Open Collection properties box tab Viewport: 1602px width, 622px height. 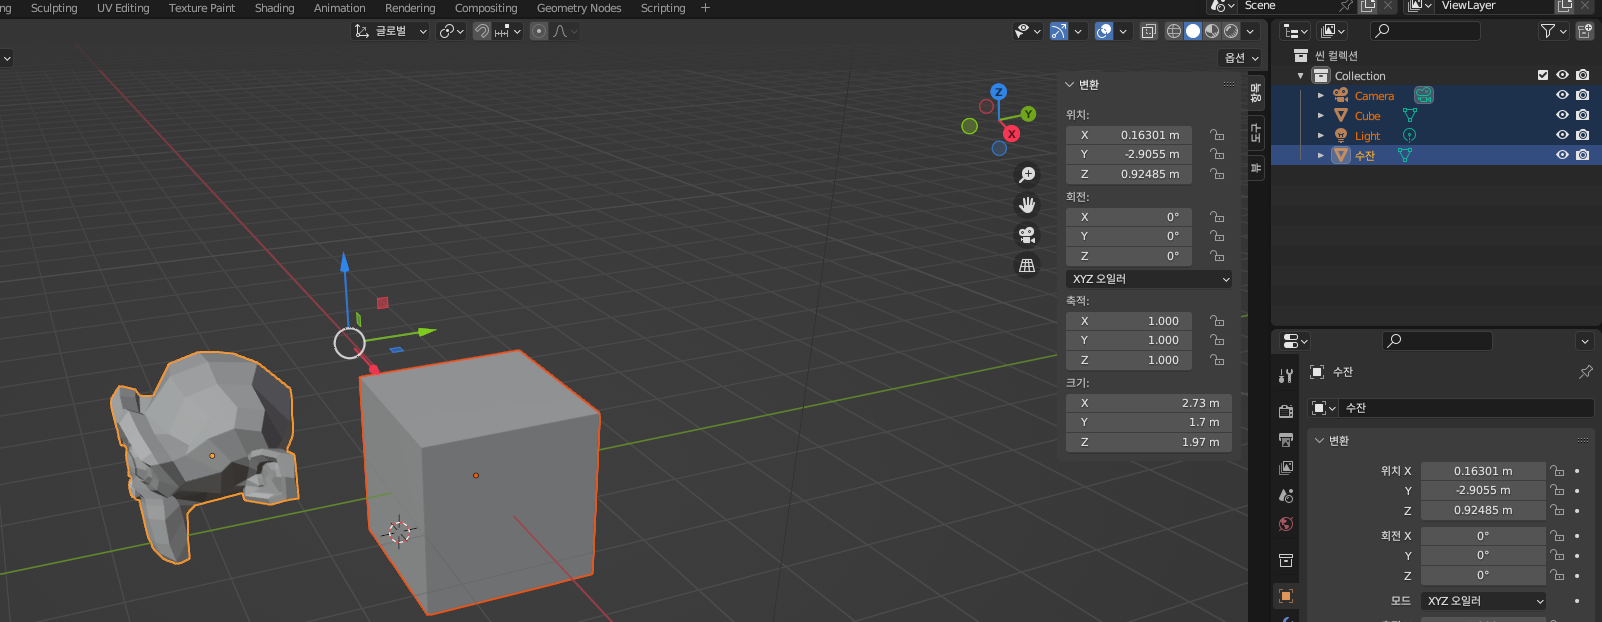coord(1286,560)
